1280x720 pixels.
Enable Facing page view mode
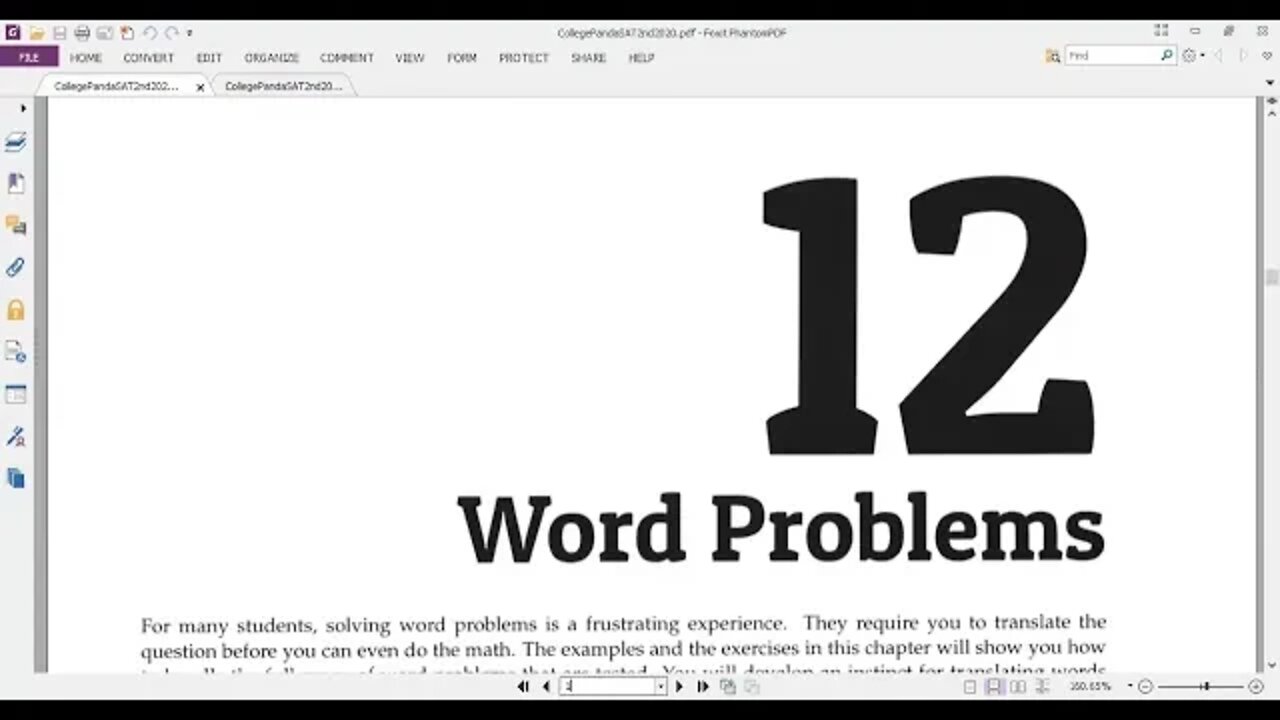point(1018,687)
